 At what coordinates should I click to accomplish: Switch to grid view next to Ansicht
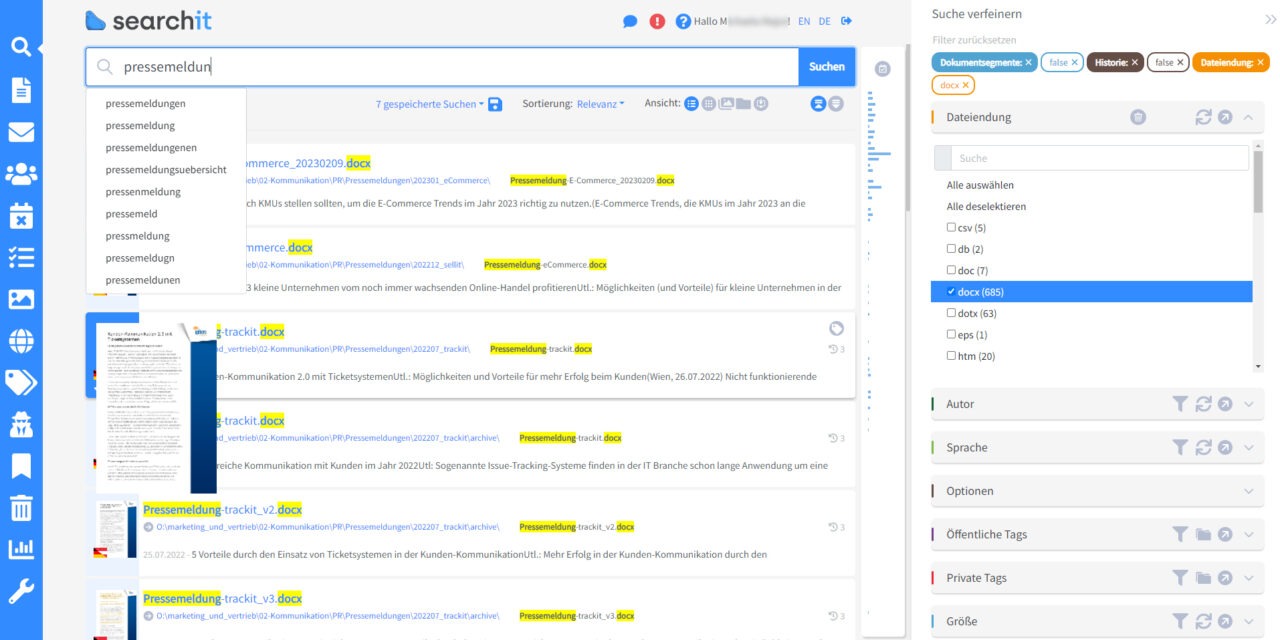click(x=708, y=102)
